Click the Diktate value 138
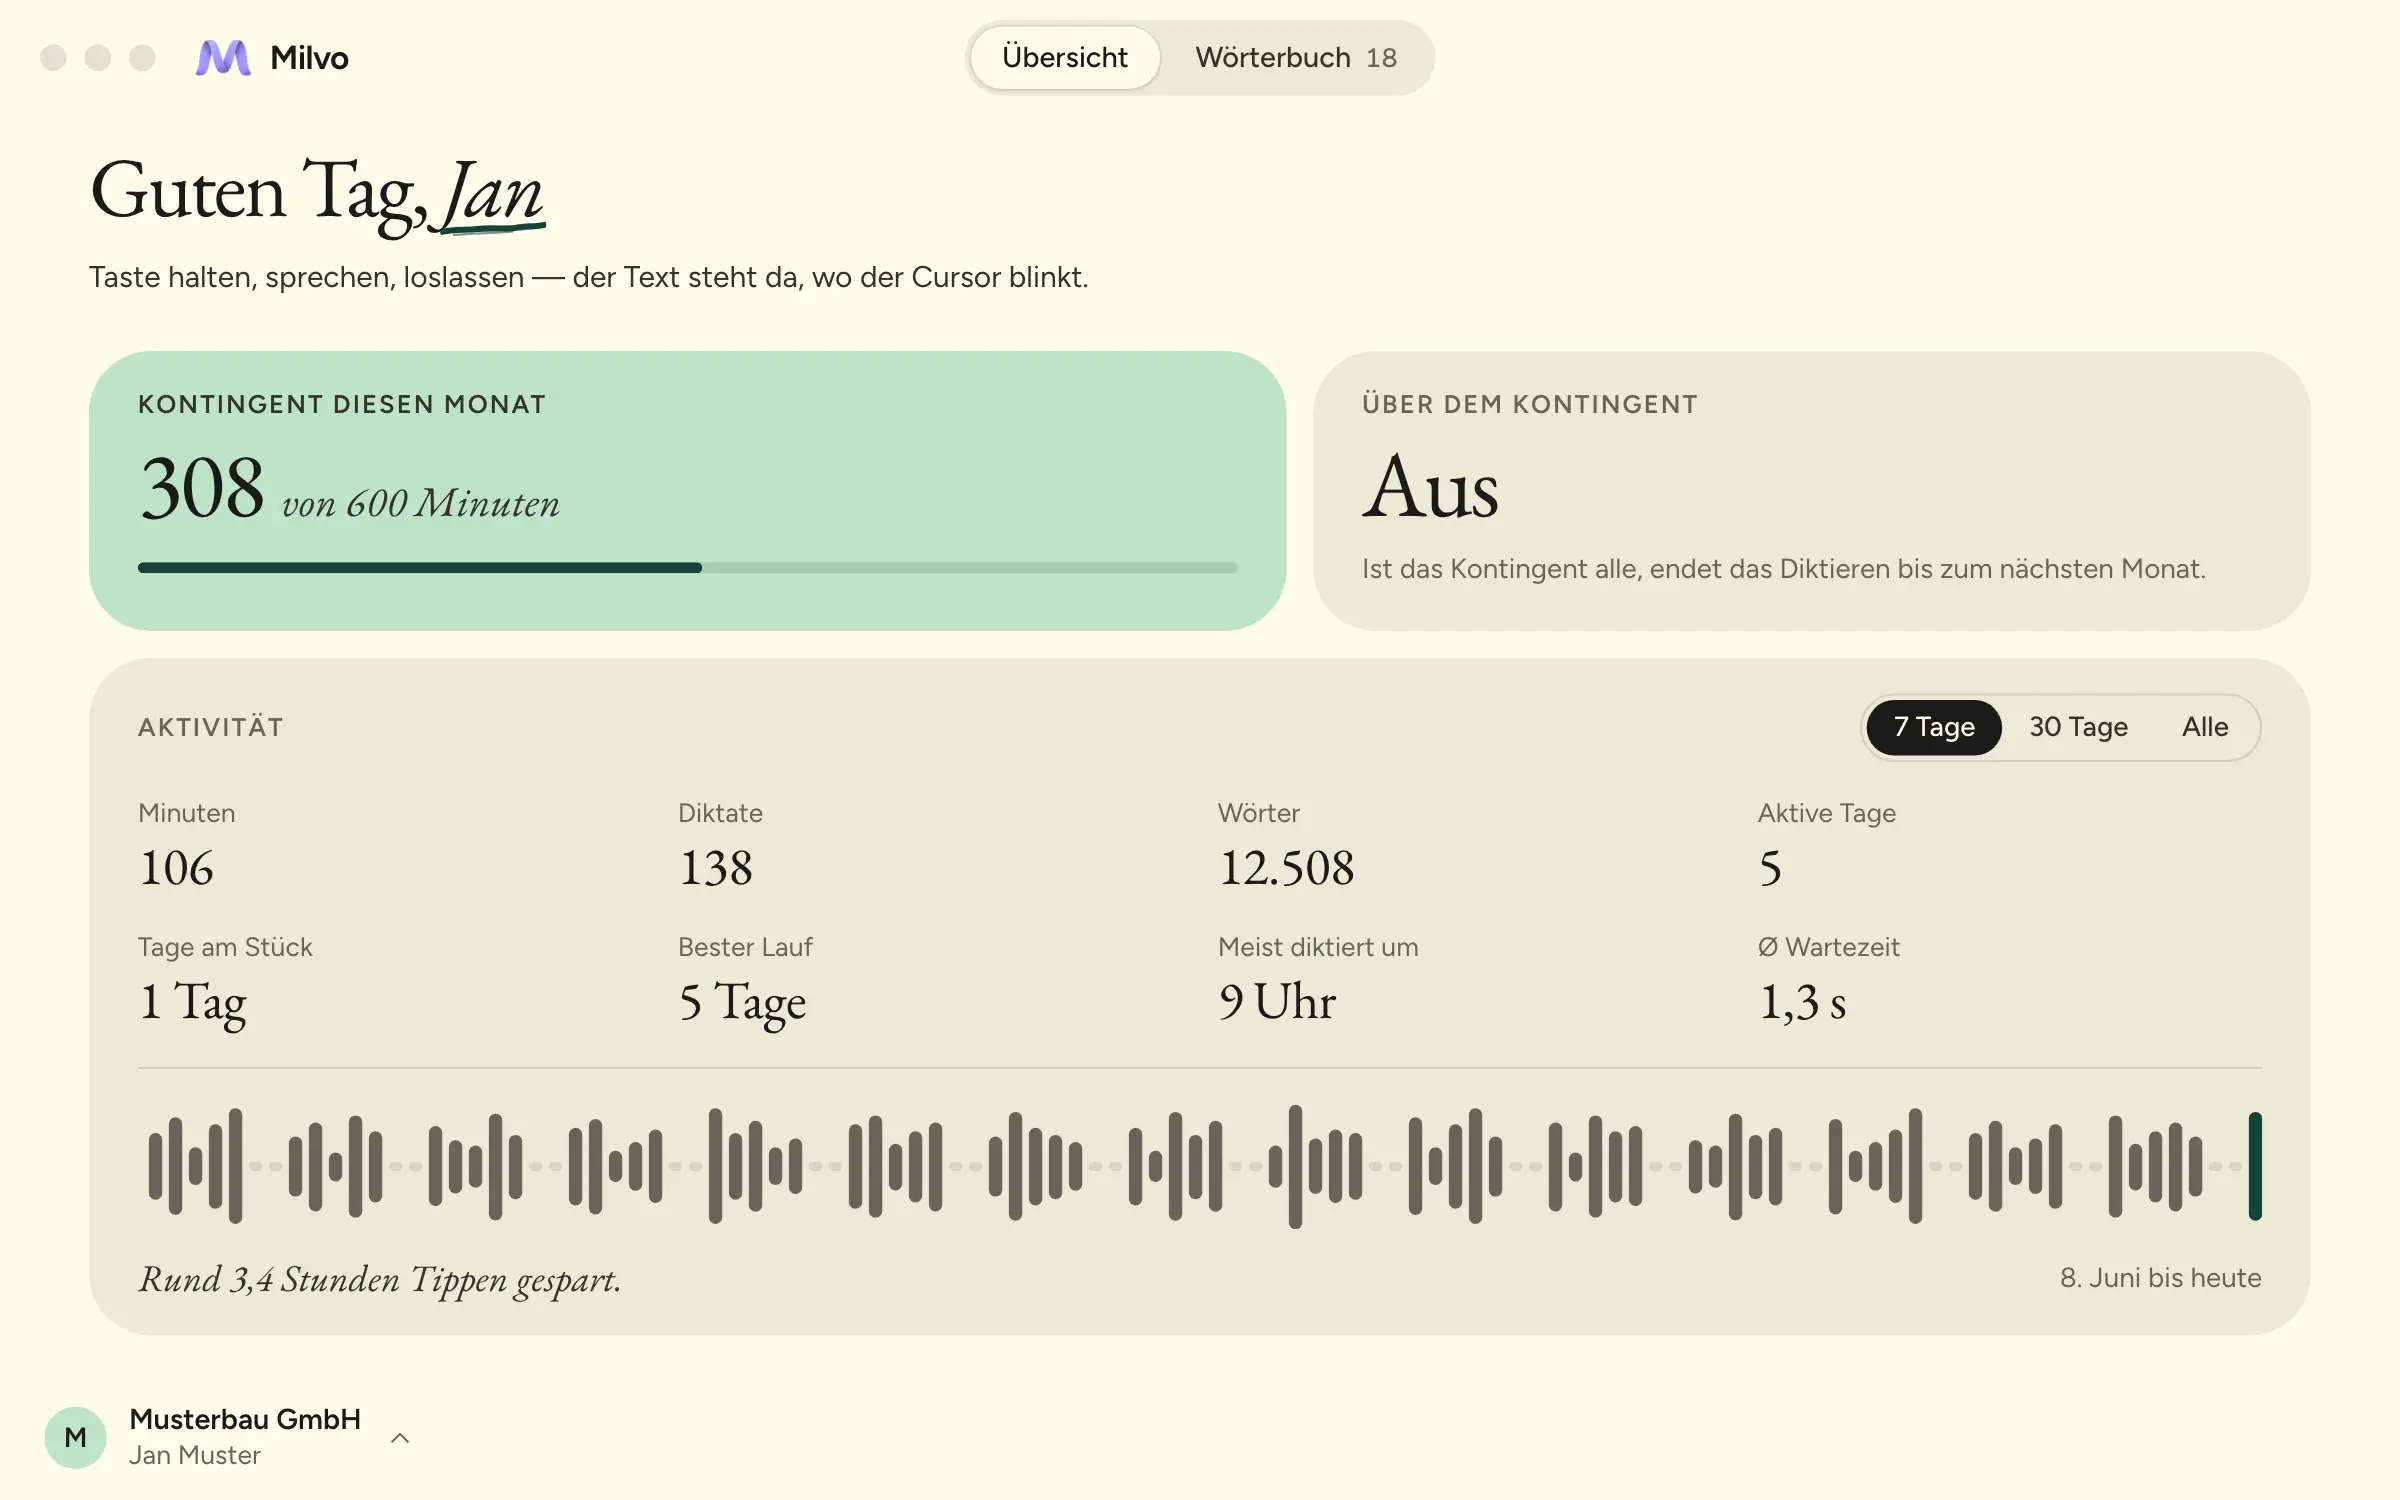The width and height of the screenshot is (2400, 1500). pos(716,868)
